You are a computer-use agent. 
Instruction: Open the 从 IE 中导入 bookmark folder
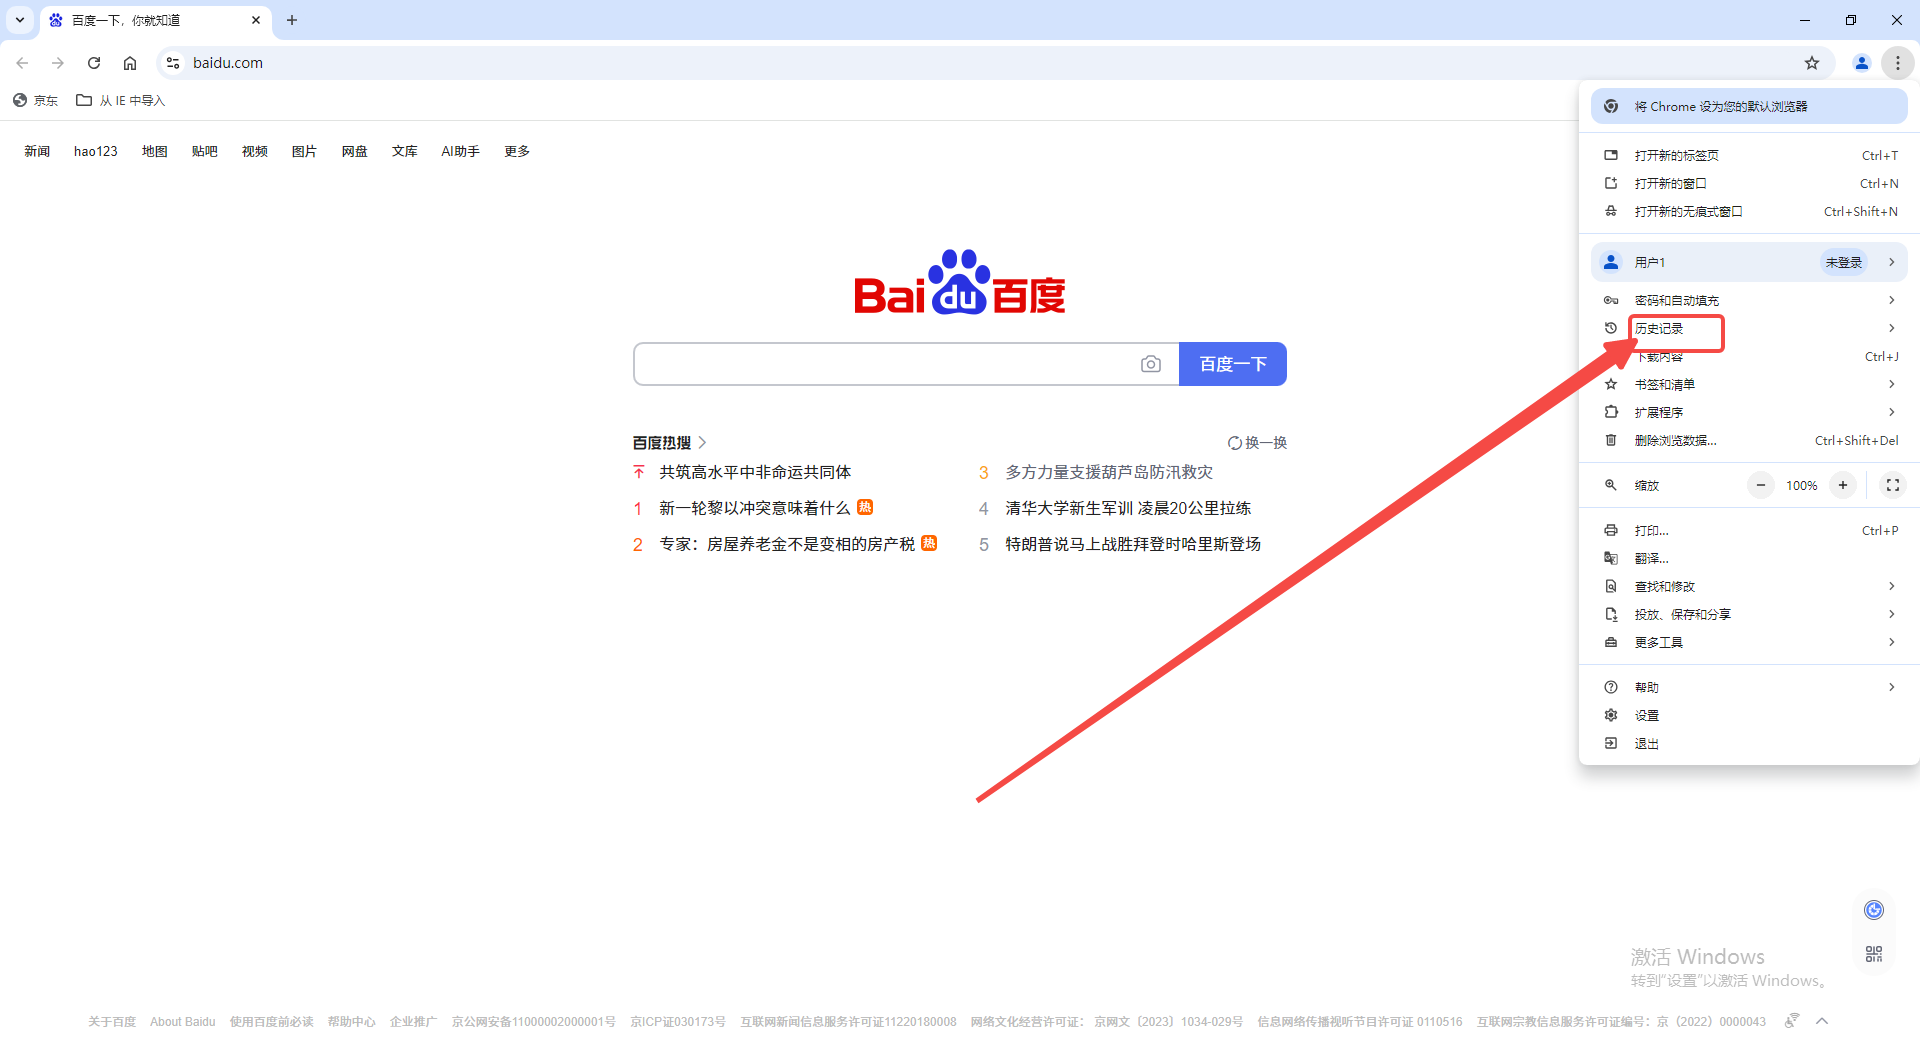point(121,100)
